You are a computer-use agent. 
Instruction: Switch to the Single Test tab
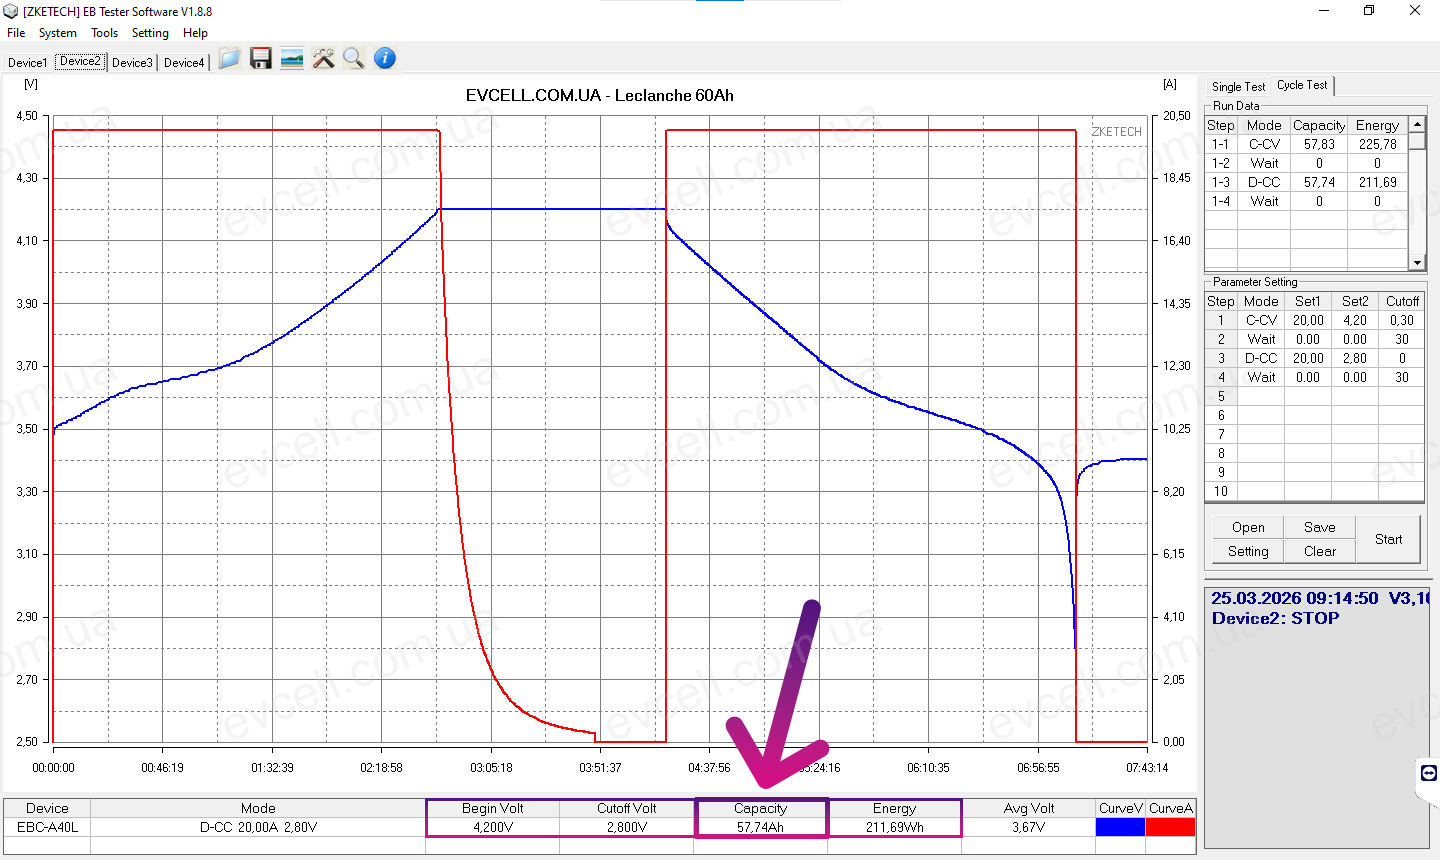point(1238,87)
